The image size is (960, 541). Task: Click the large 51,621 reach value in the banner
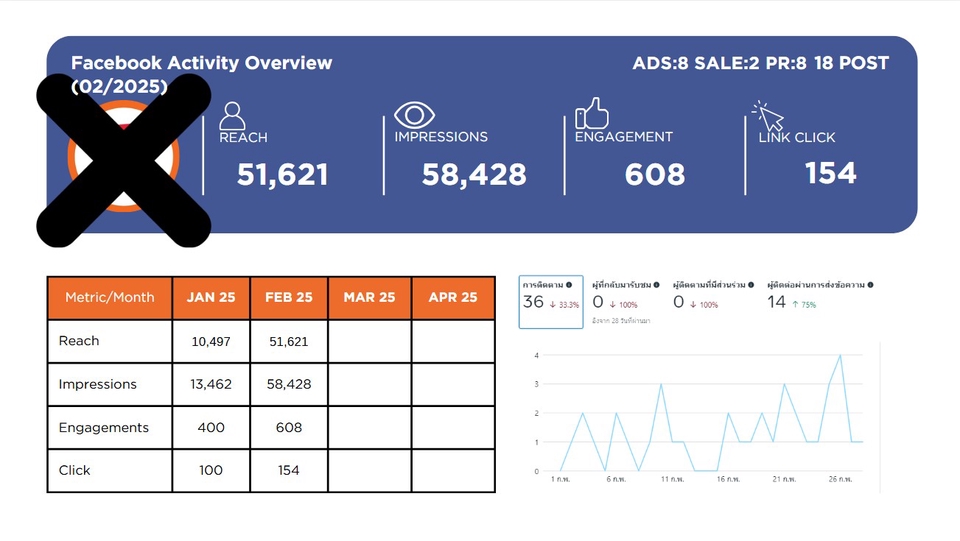[282, 174]
